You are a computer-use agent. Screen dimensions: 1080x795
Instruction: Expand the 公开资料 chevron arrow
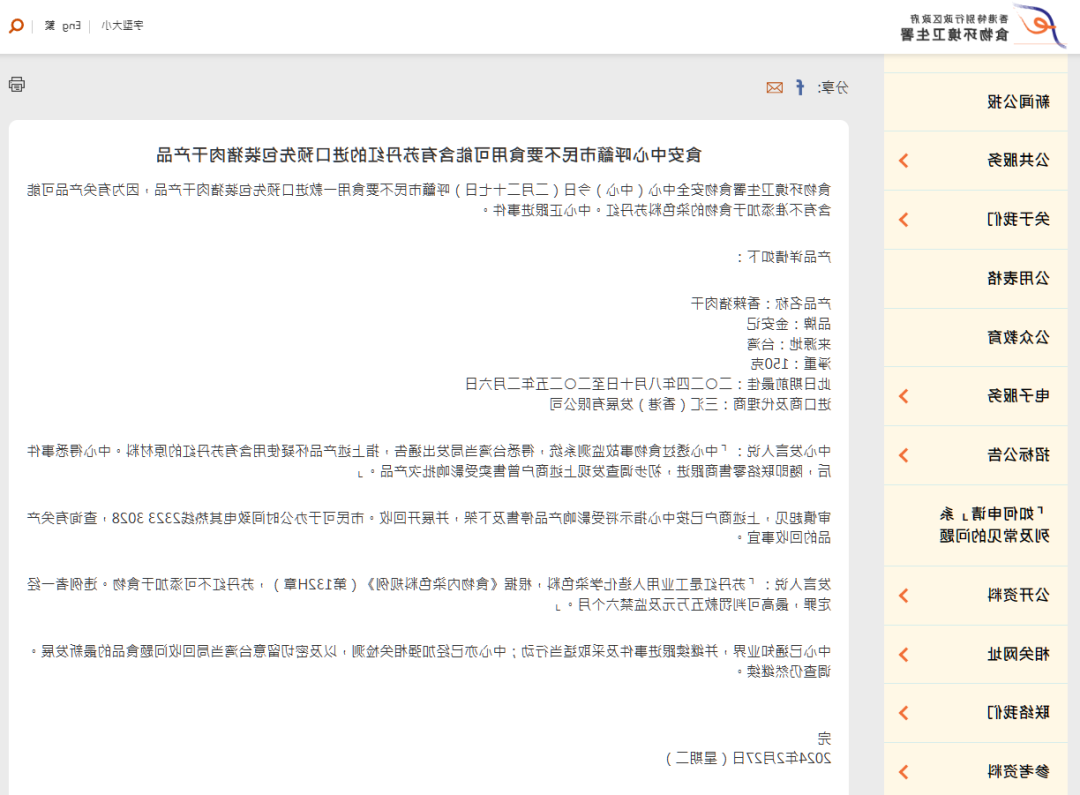pyautogui.click(x=903, y=596)
